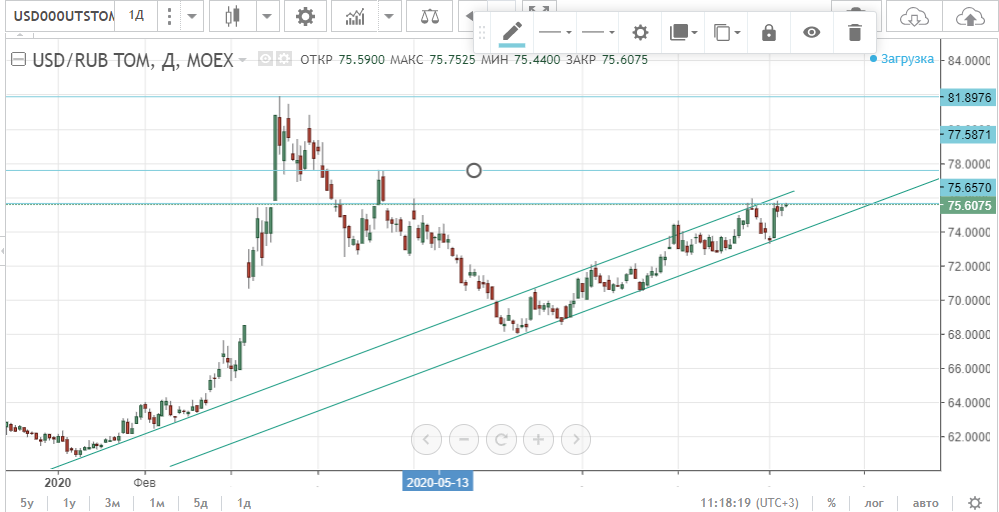This screenshot has width=999, height=512.
Task: Delete the drawing with trash icon
Action: click(x=854, y=32)
